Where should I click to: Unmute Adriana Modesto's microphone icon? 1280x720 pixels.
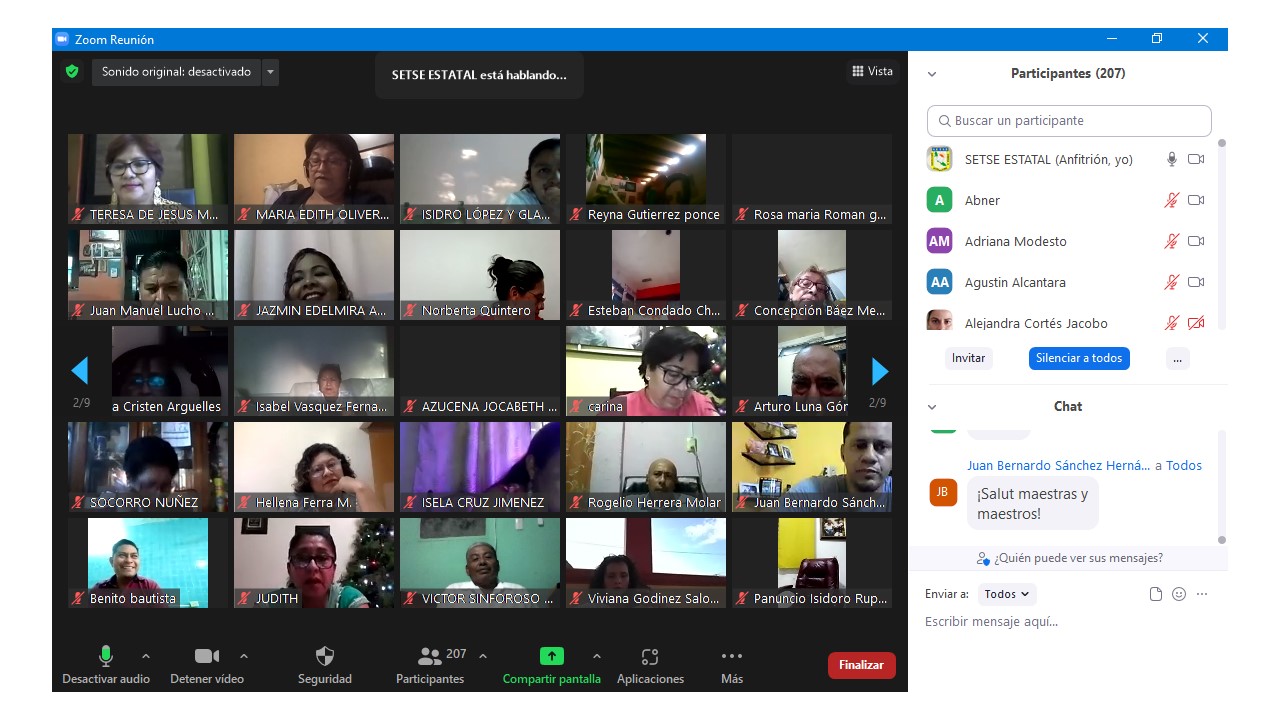(x=1172, y=241)
